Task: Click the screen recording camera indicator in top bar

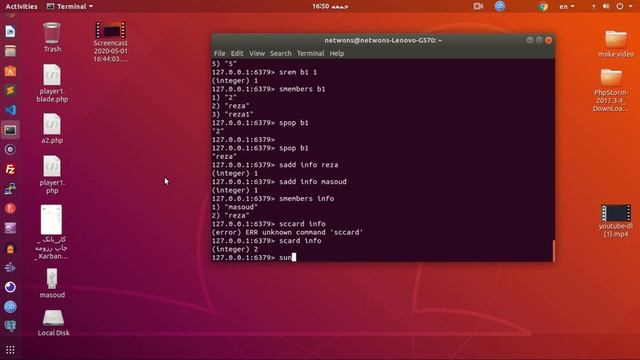Action: [x=478, y=6]
